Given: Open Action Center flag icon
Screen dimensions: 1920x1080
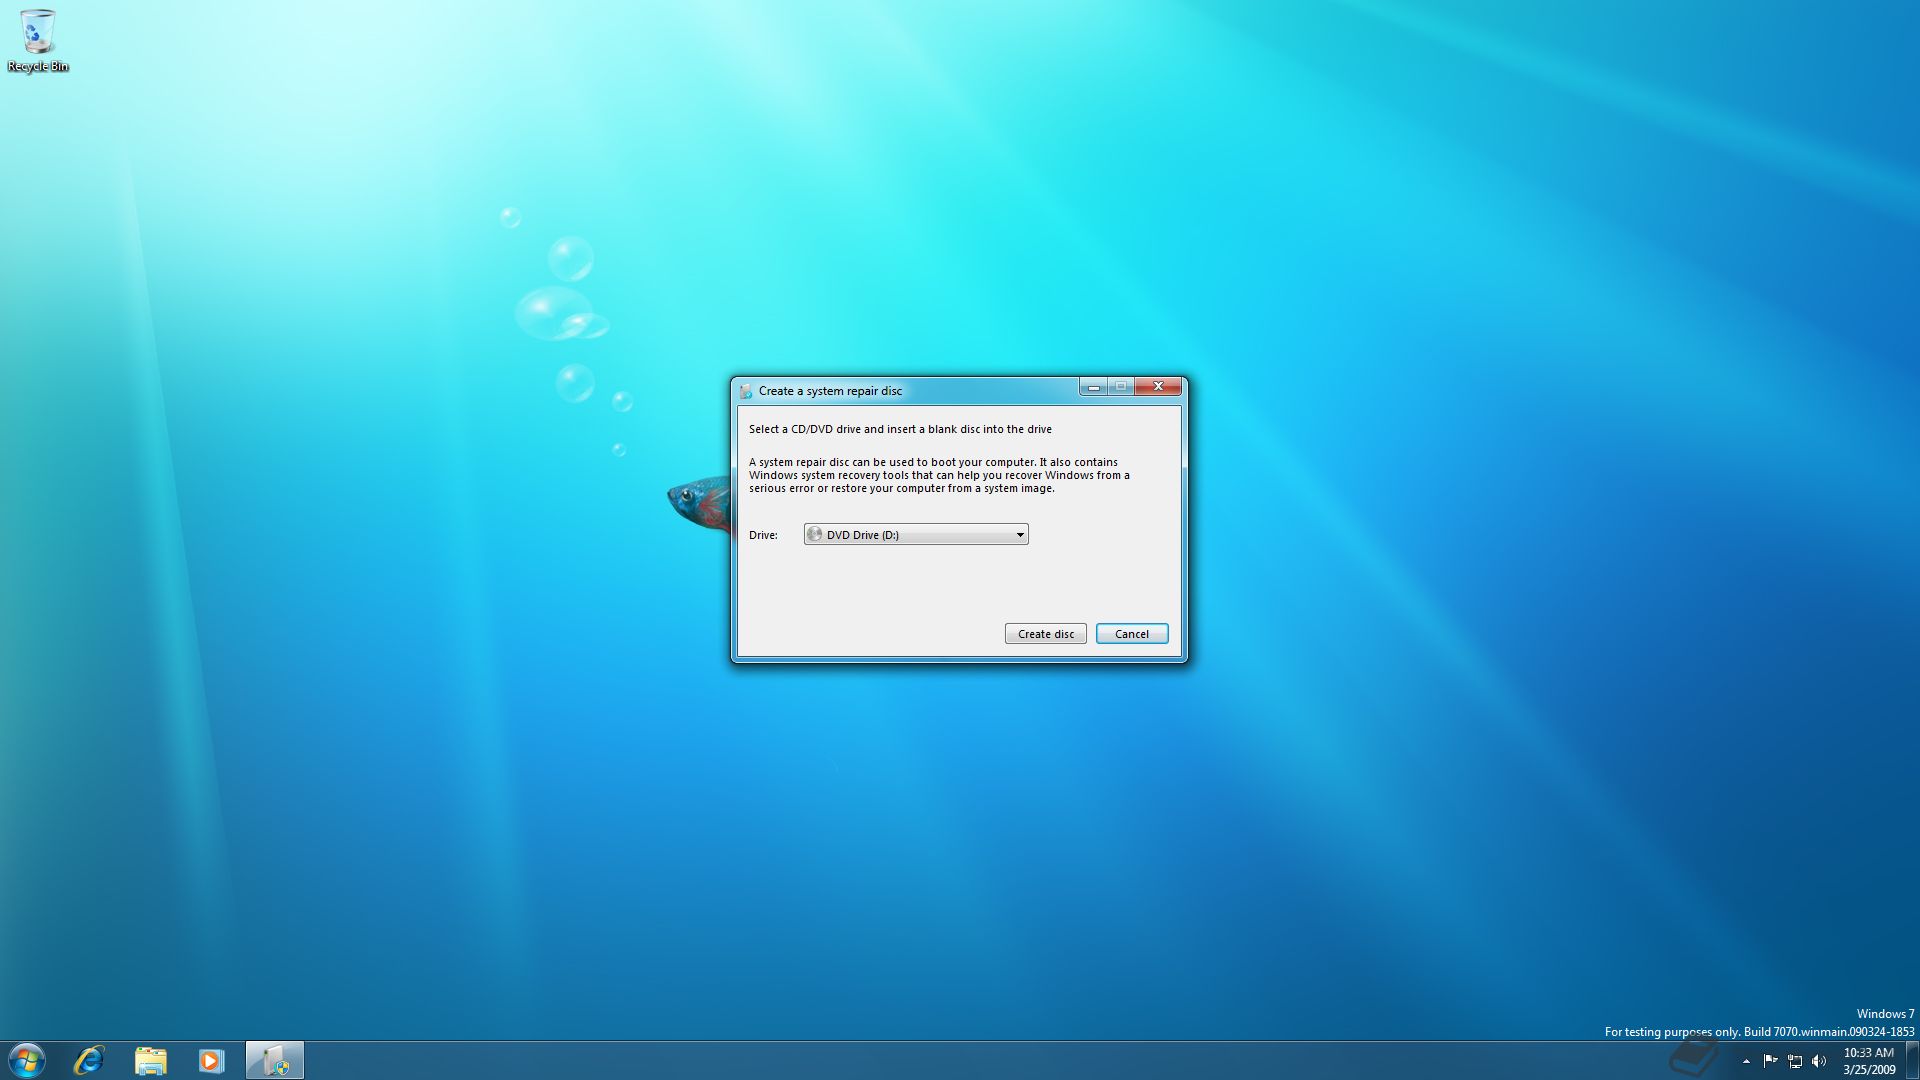Looking at the screenshot, I should (x=1770, y=1061).
